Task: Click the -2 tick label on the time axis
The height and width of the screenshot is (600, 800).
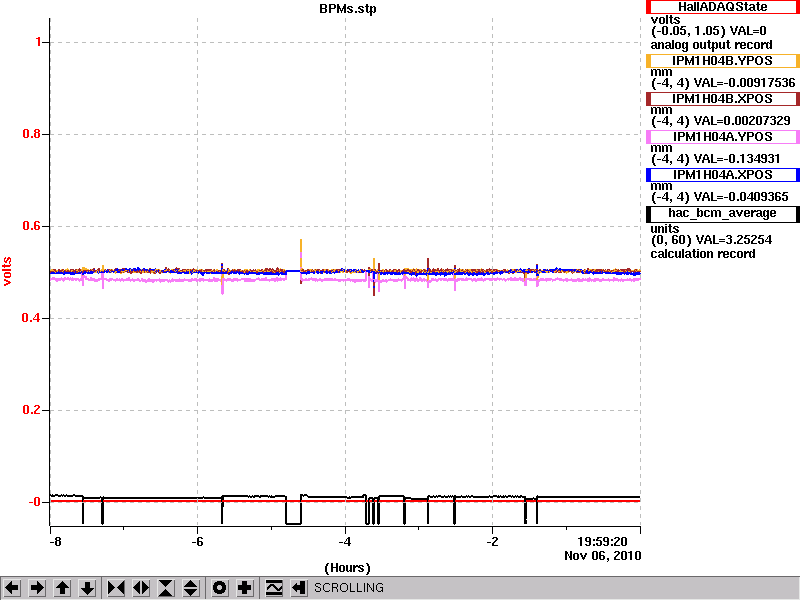Action: point(492,542)
